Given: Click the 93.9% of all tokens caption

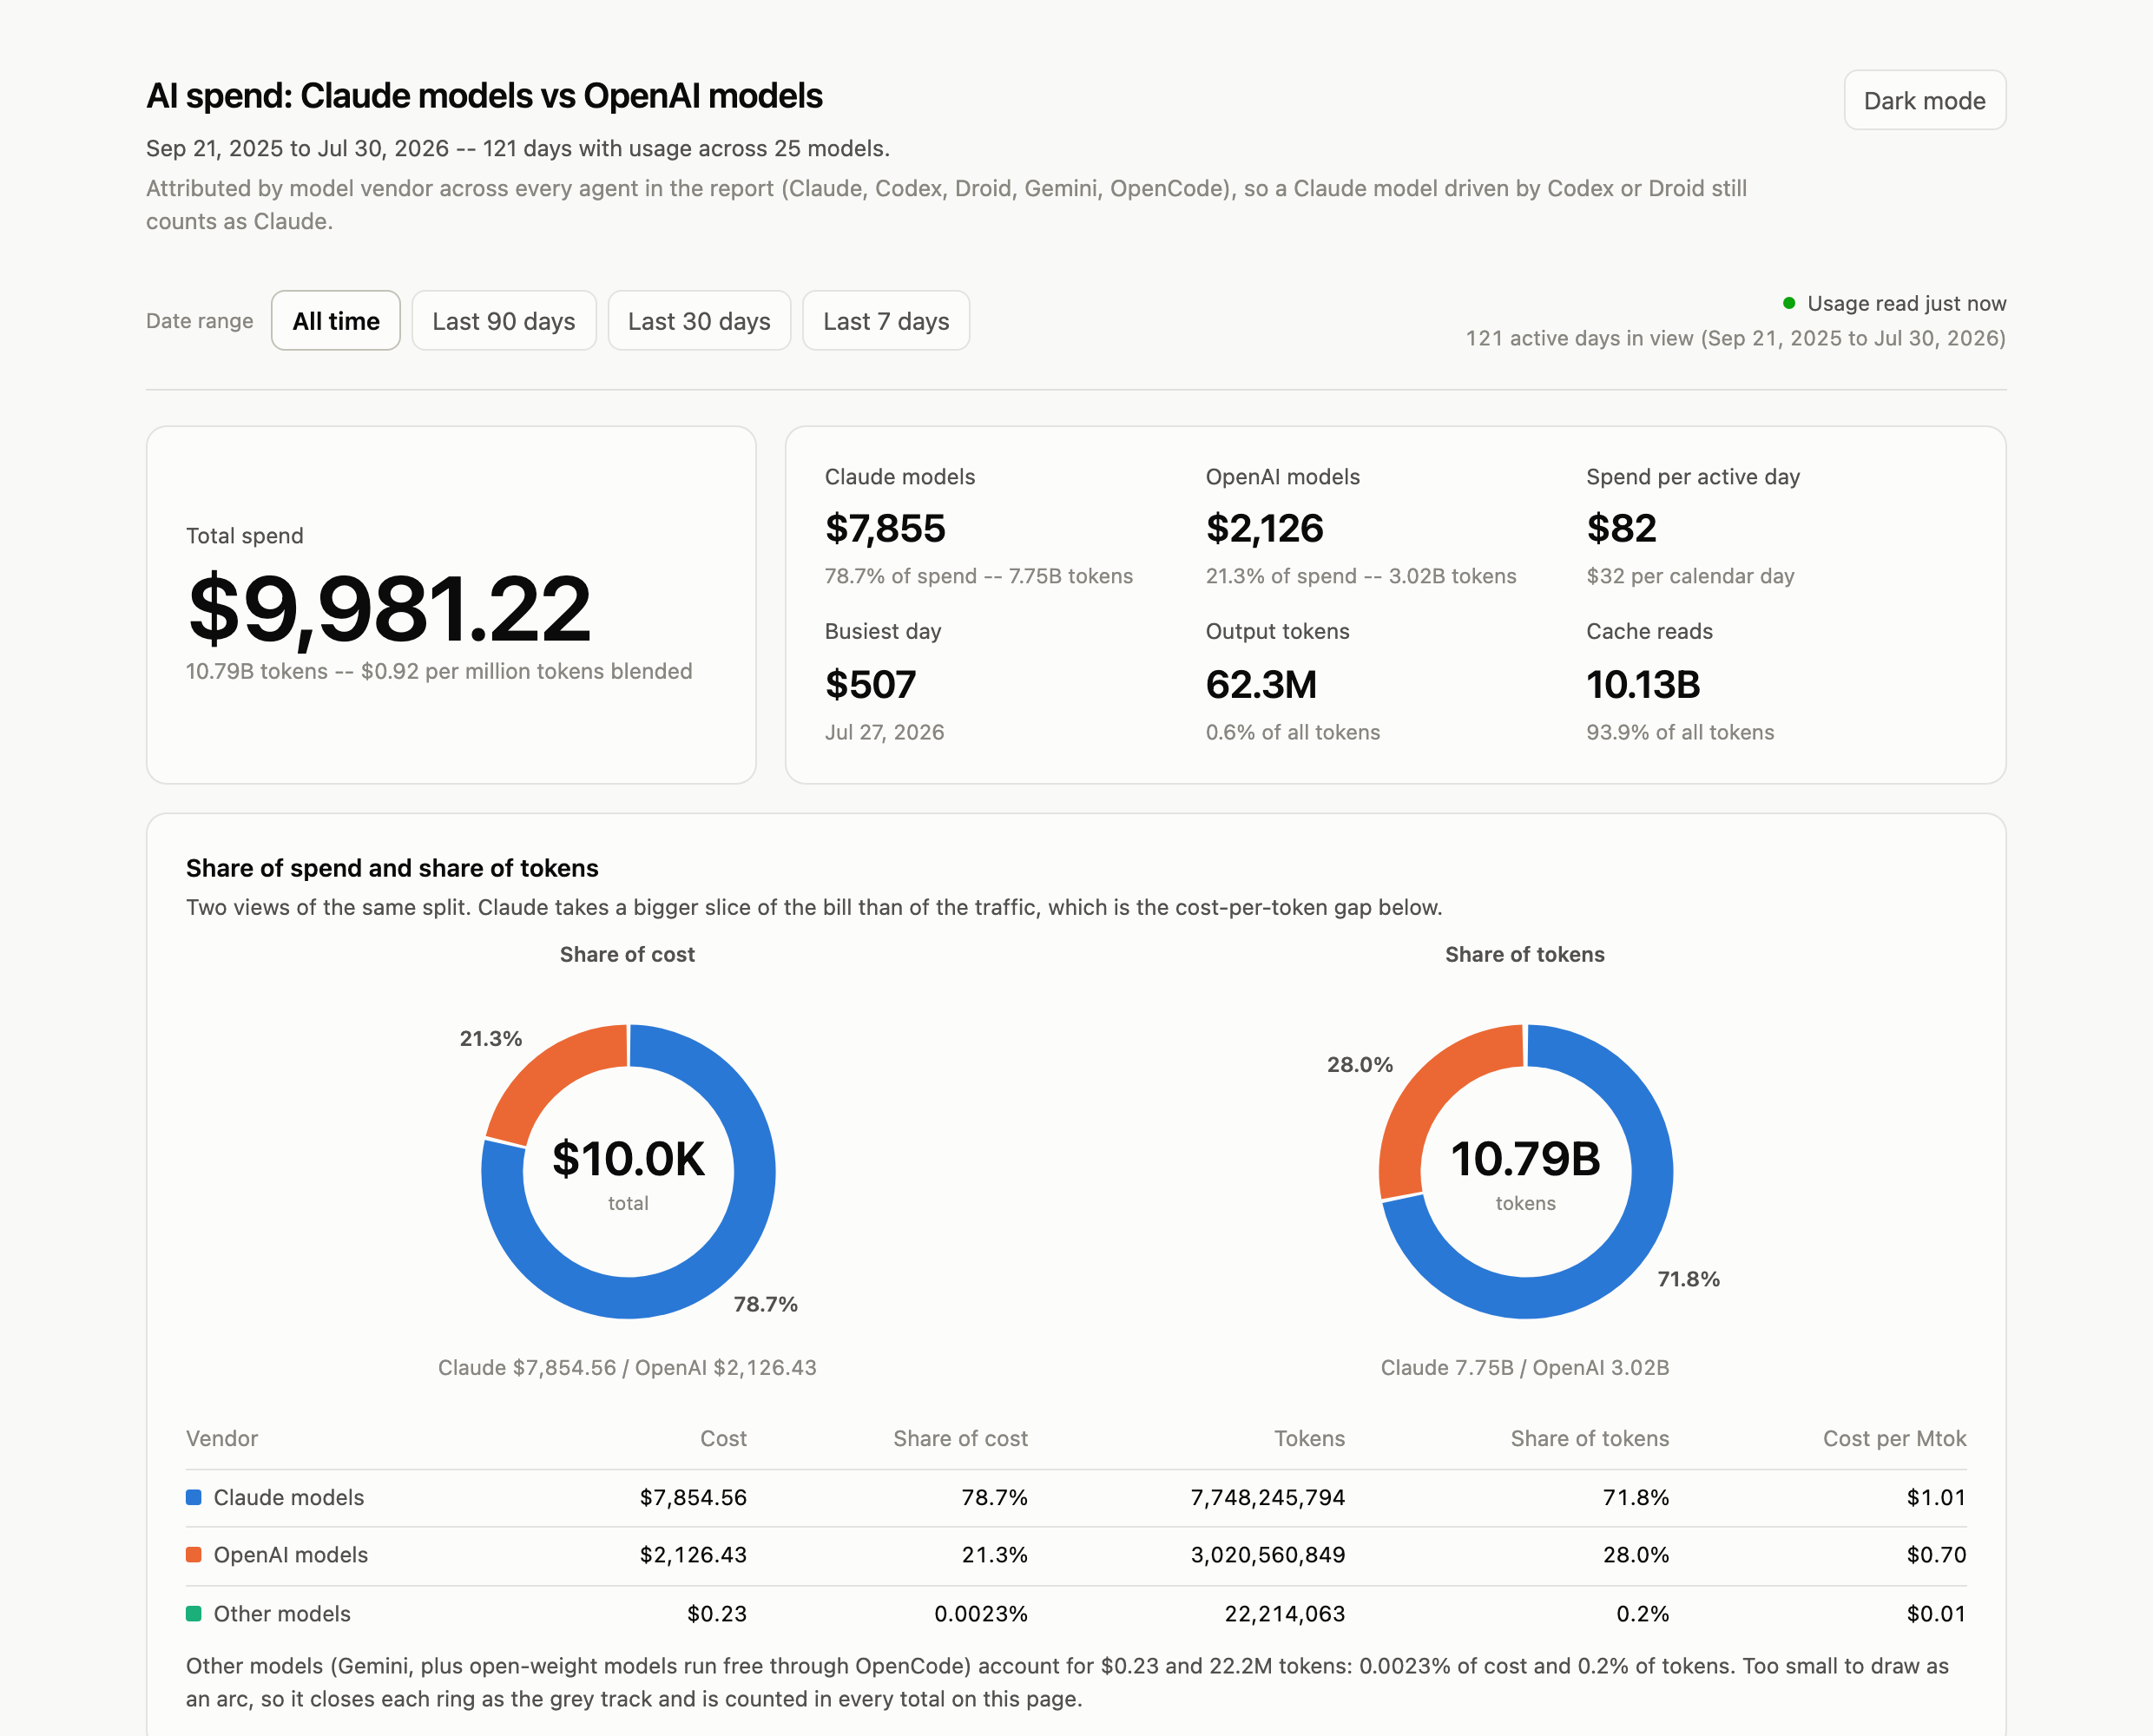Looking at the screenshot, I should [x=1680, y=732].
